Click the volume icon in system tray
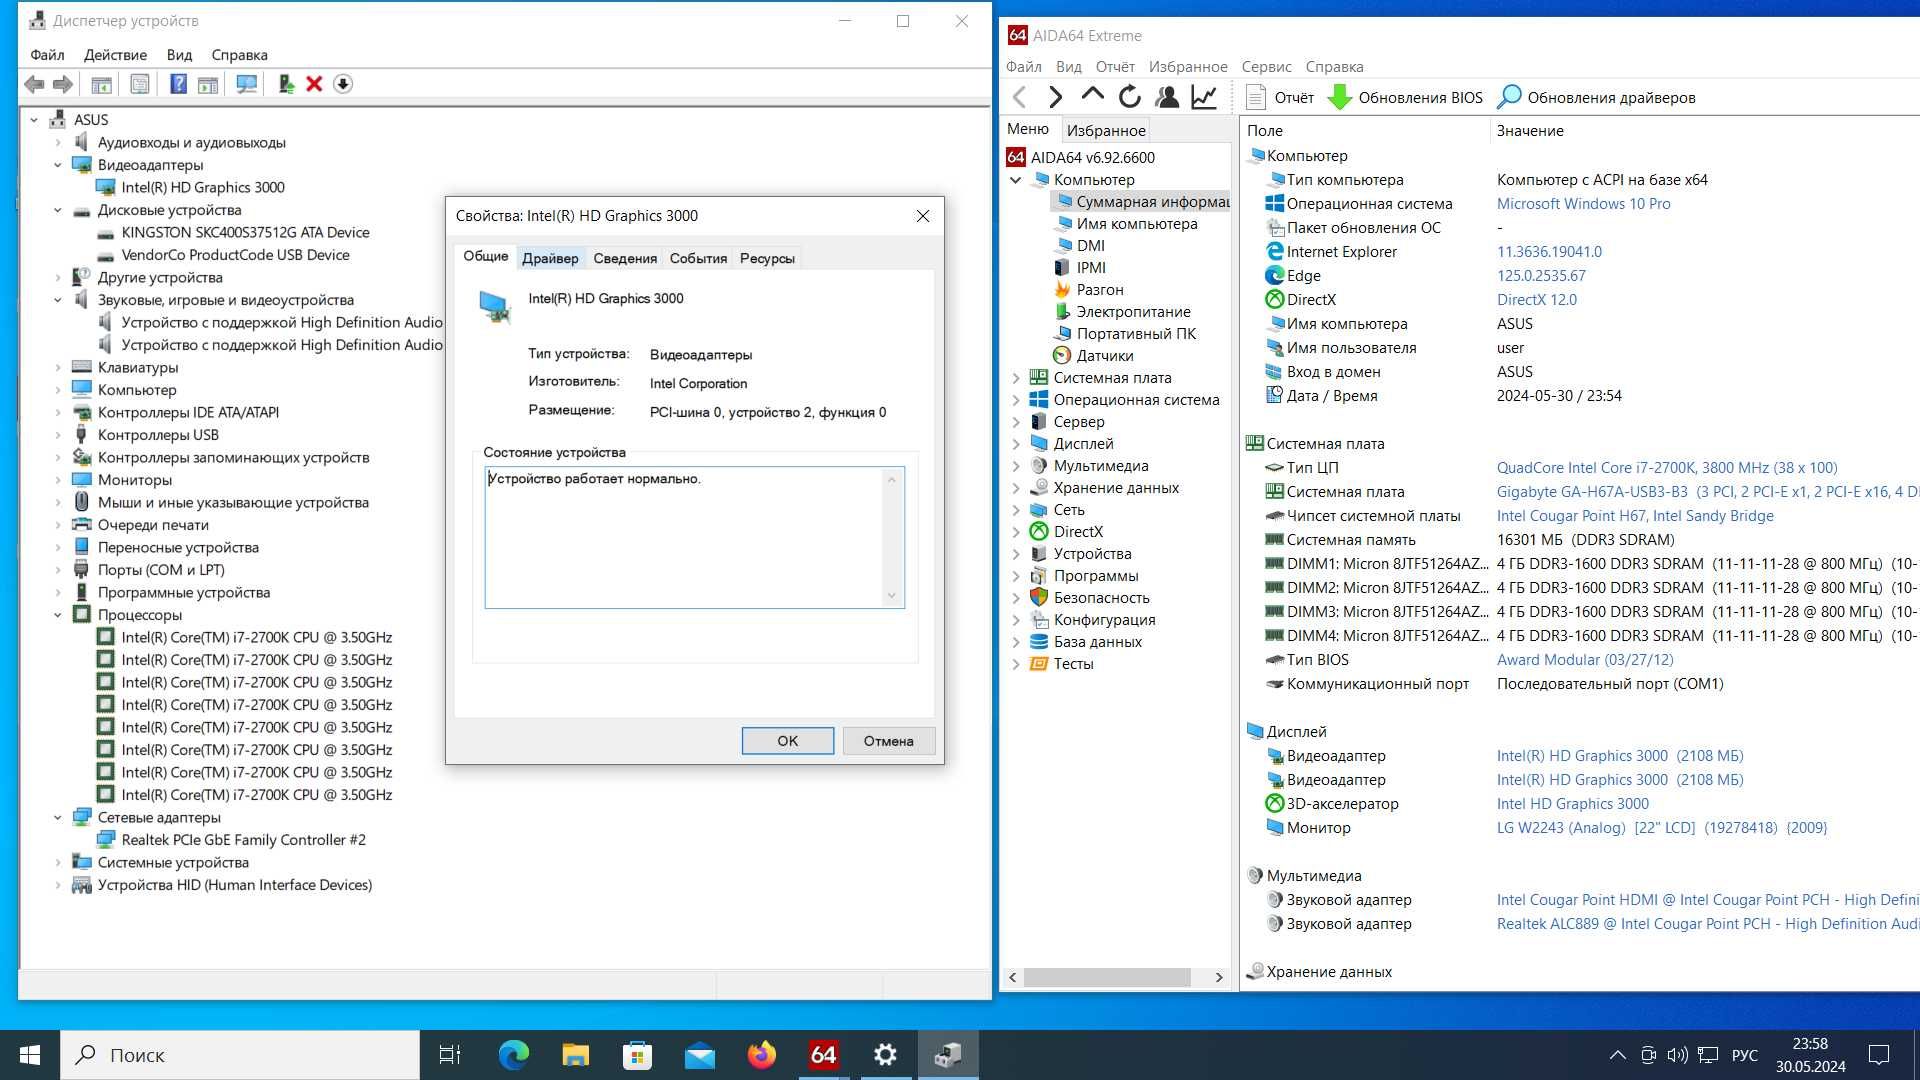1920x1080 pixels. 1678,1055
